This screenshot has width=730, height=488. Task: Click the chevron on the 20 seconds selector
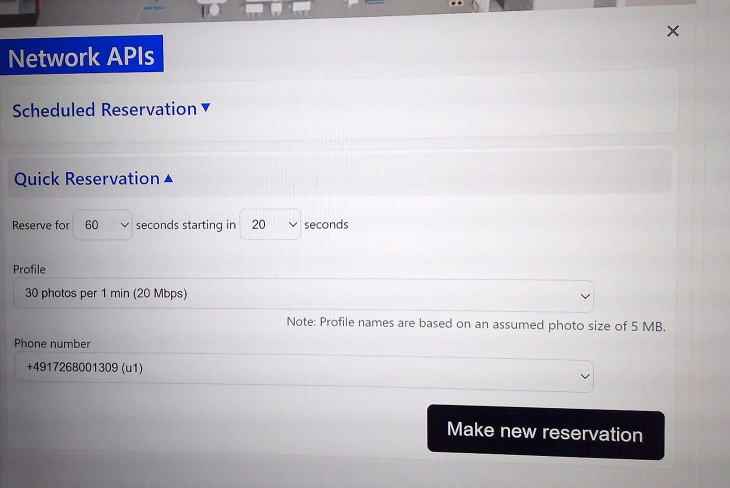(x=292, y=225)
